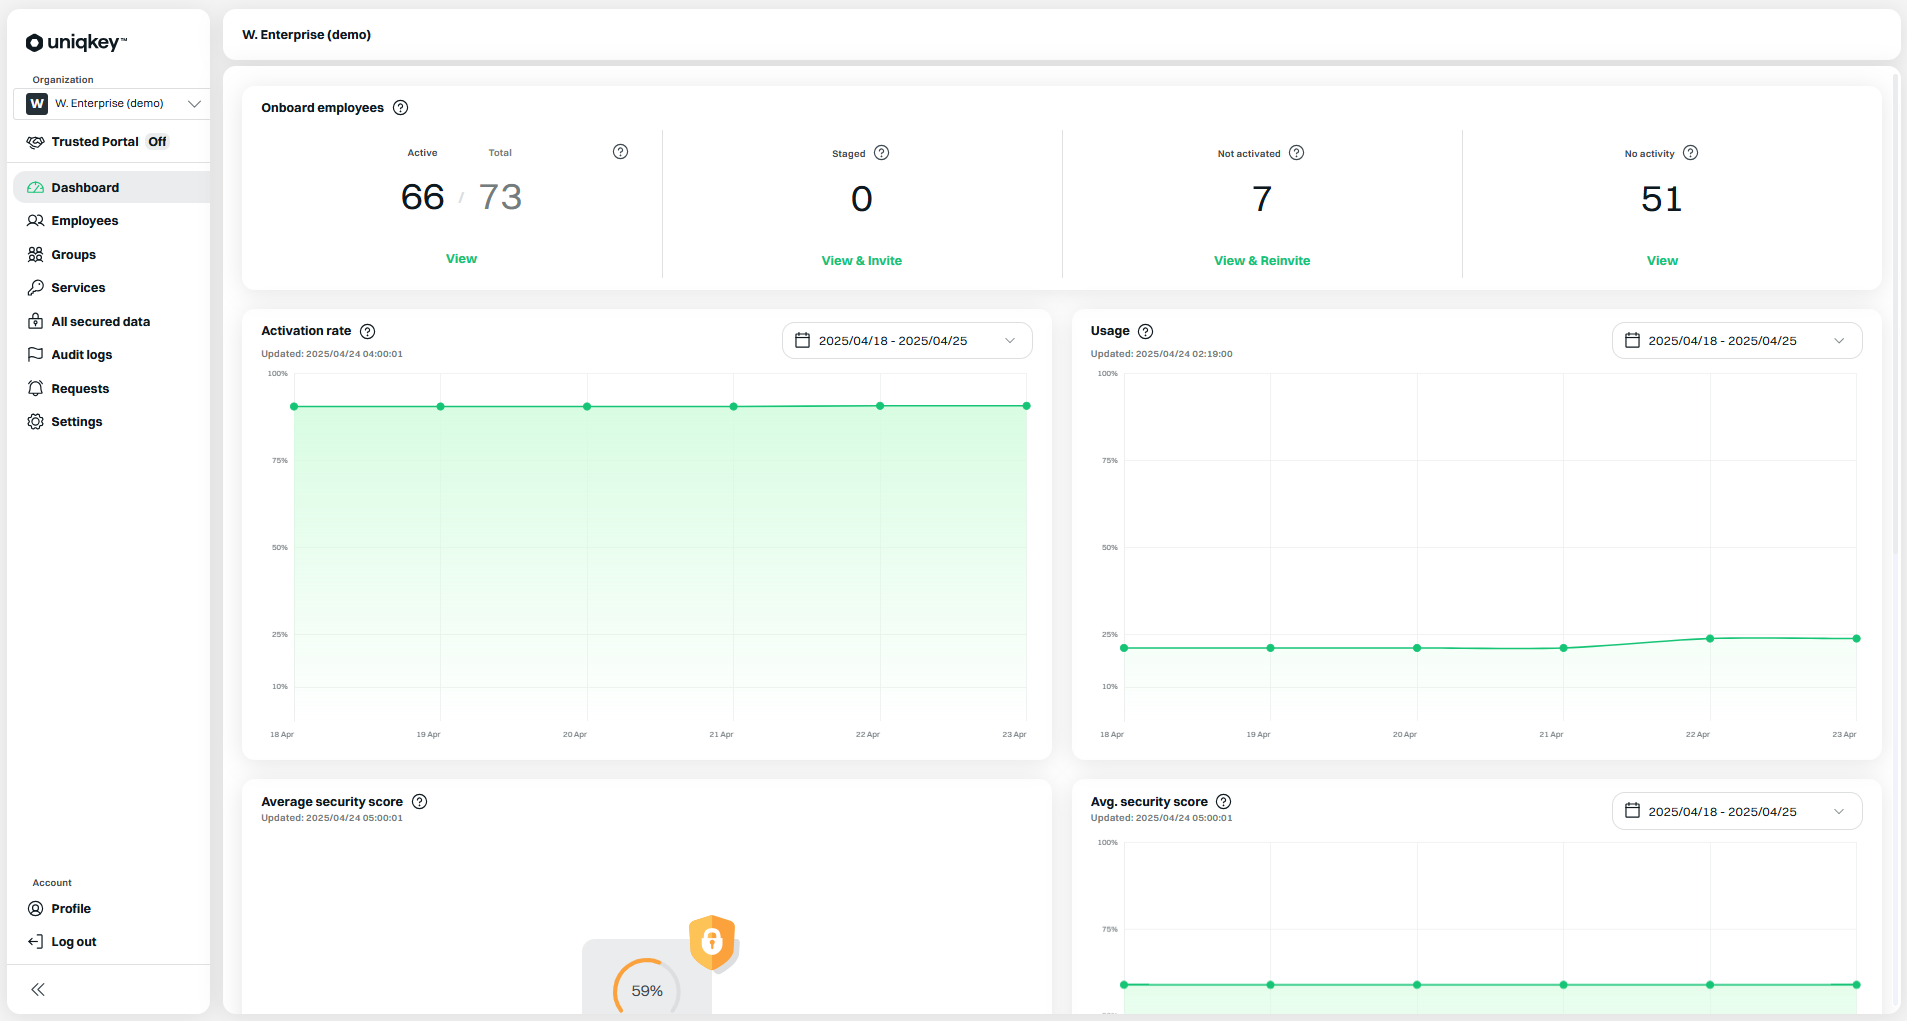Open help icon next to Staged

[x=882, y=153]
